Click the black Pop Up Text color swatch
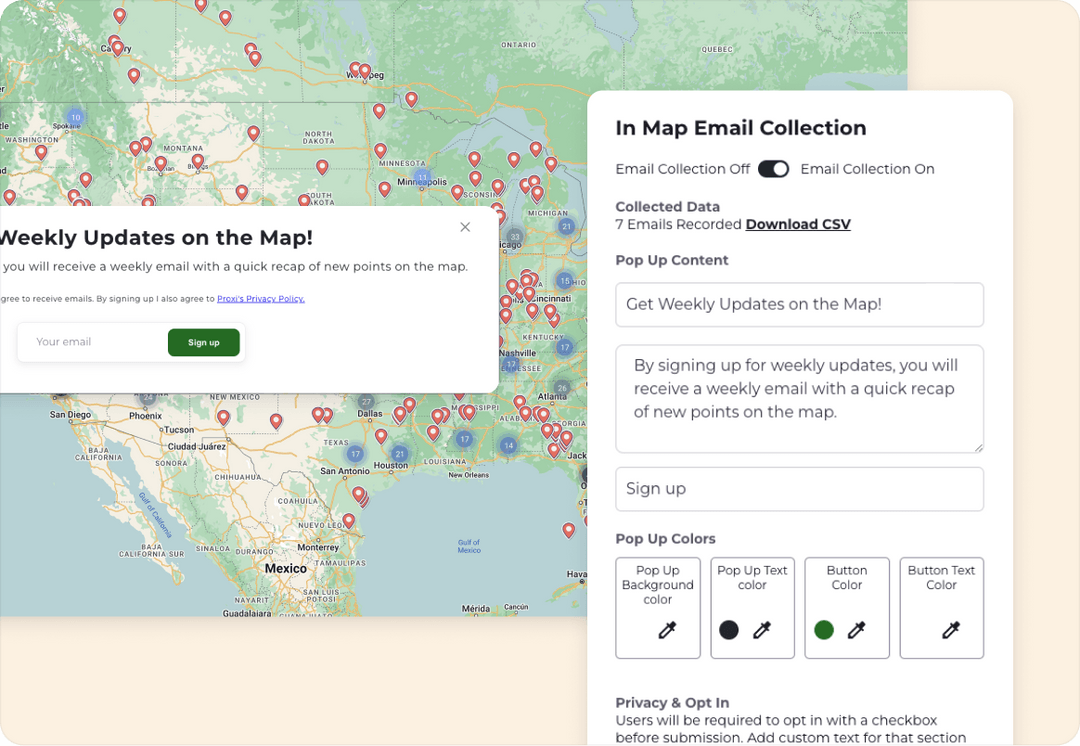 tap(728, 630)
